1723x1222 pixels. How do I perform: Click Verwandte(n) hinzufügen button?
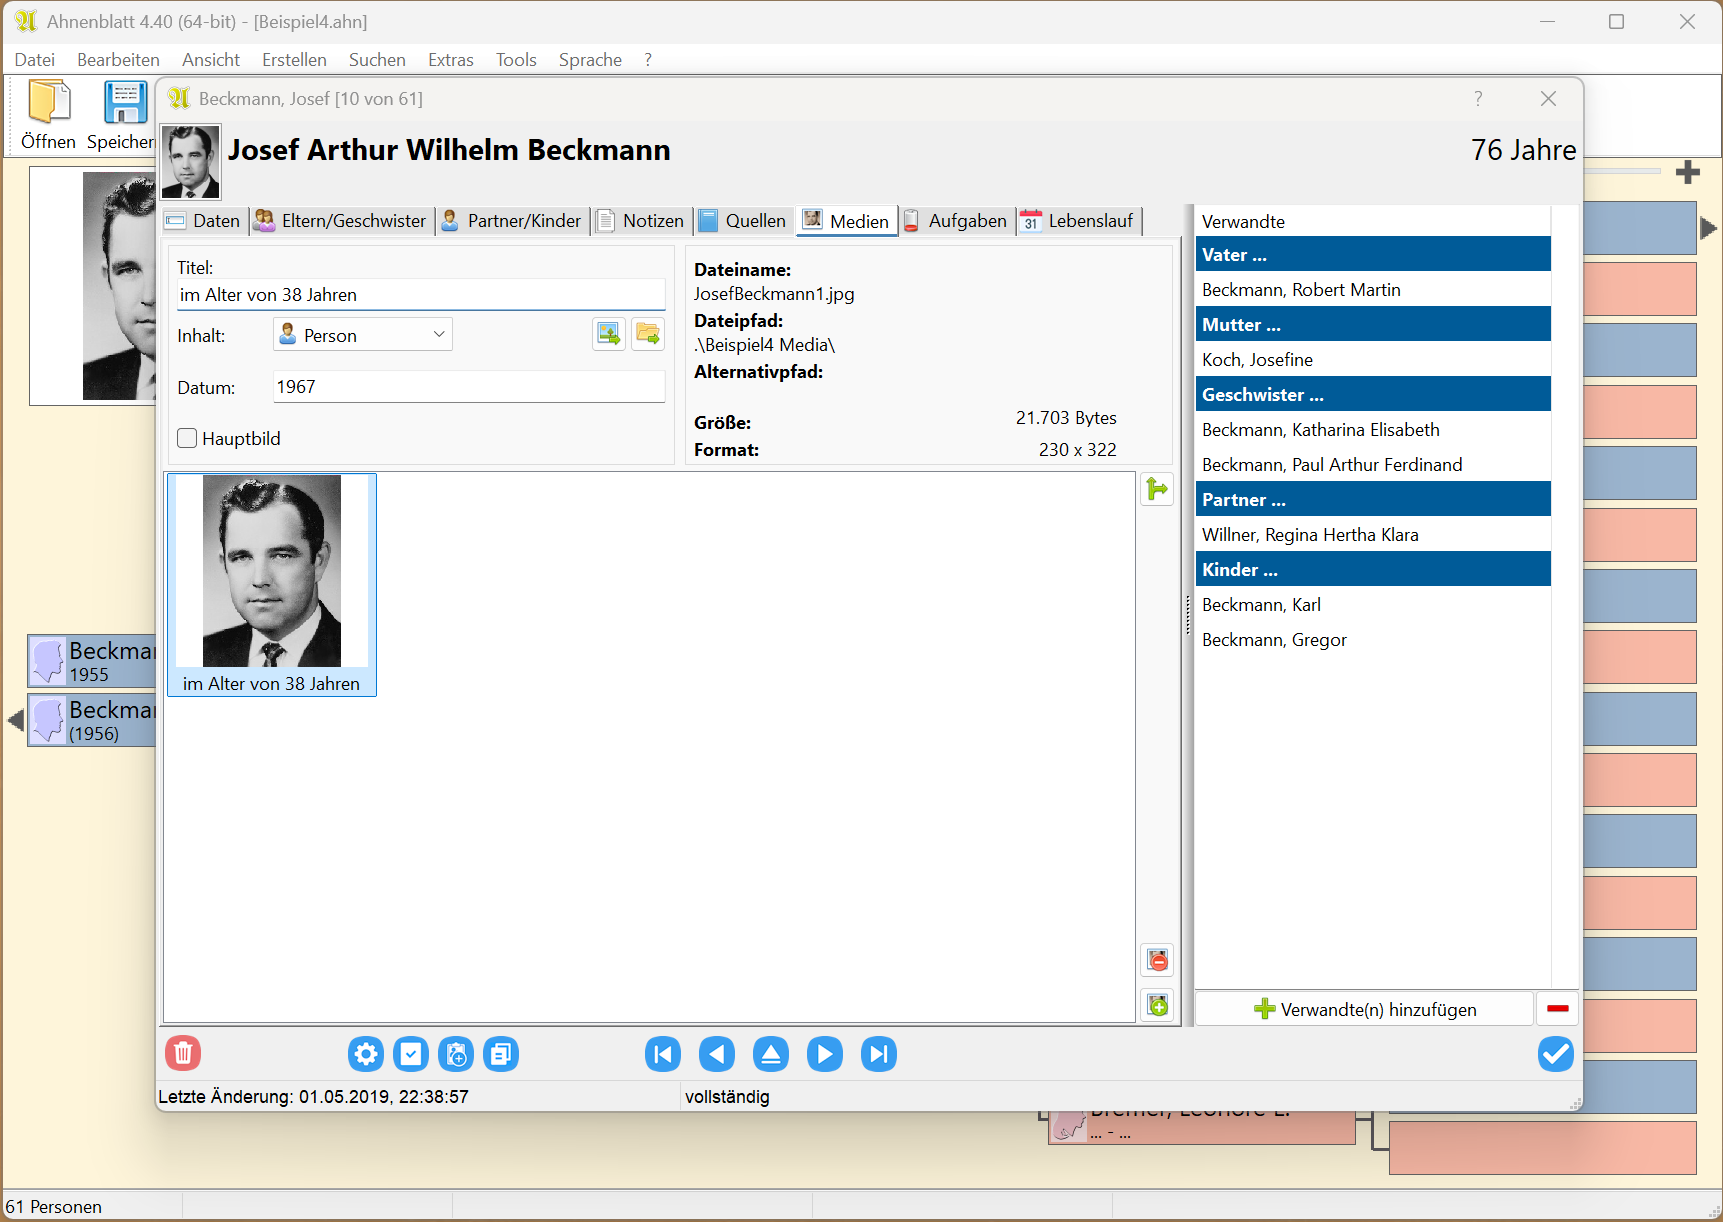pos(1365,1010)
